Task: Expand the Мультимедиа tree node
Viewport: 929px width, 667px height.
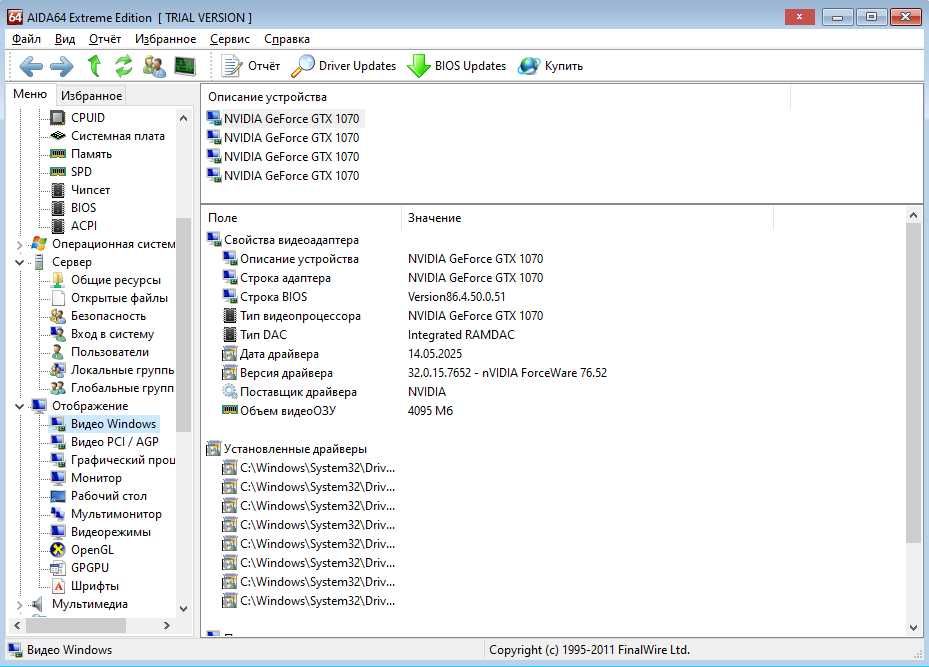Action: pyautogui.click(x=20, y=604)
